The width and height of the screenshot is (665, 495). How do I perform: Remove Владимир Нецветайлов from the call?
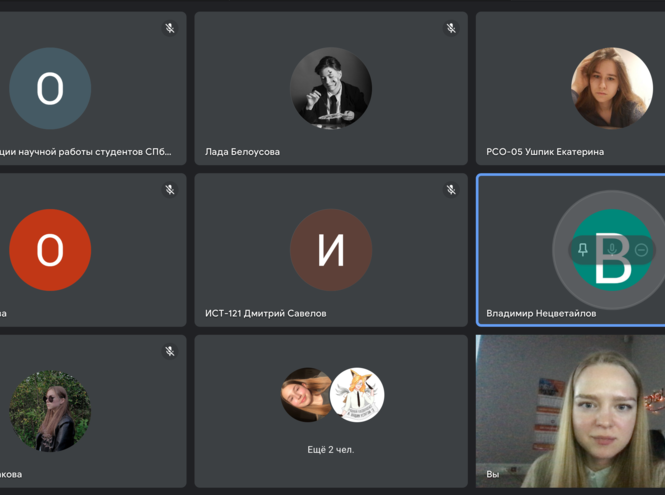tap(641, 250)
